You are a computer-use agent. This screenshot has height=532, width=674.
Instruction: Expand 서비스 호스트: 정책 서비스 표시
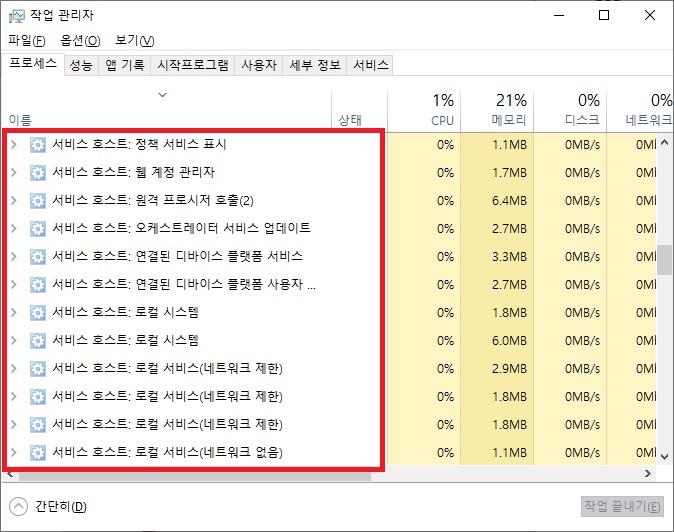(14, 145)
